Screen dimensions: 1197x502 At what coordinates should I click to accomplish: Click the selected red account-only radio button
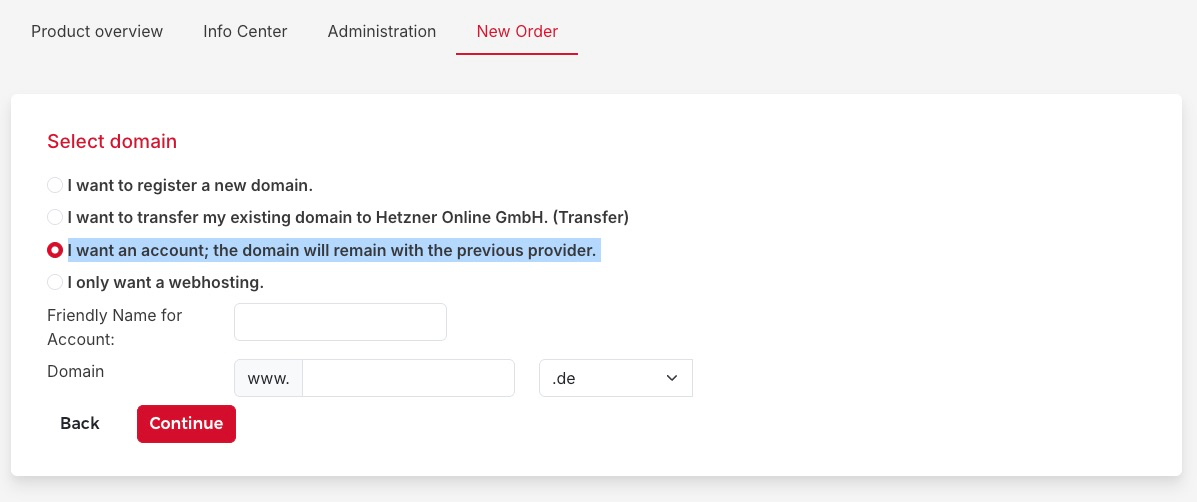pyautogui.click(x=55, y=250)
